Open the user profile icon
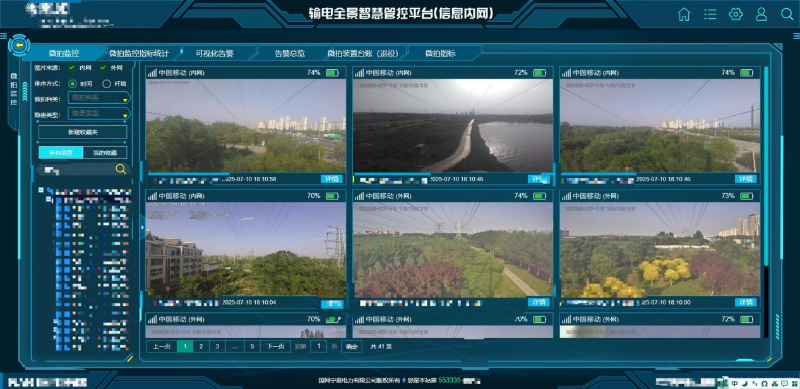800x389 pixels. pyautogui.click(x=761, y=14)
